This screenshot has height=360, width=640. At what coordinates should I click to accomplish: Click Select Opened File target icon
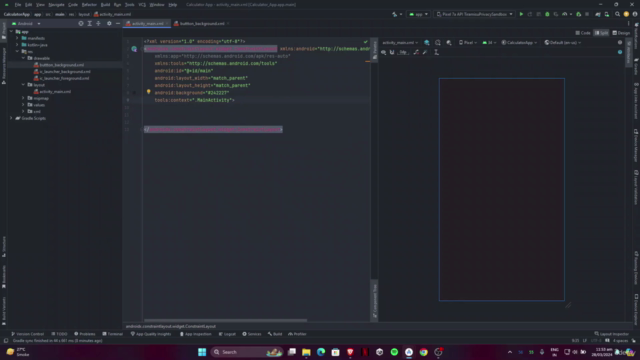click(x=81, y=24)
